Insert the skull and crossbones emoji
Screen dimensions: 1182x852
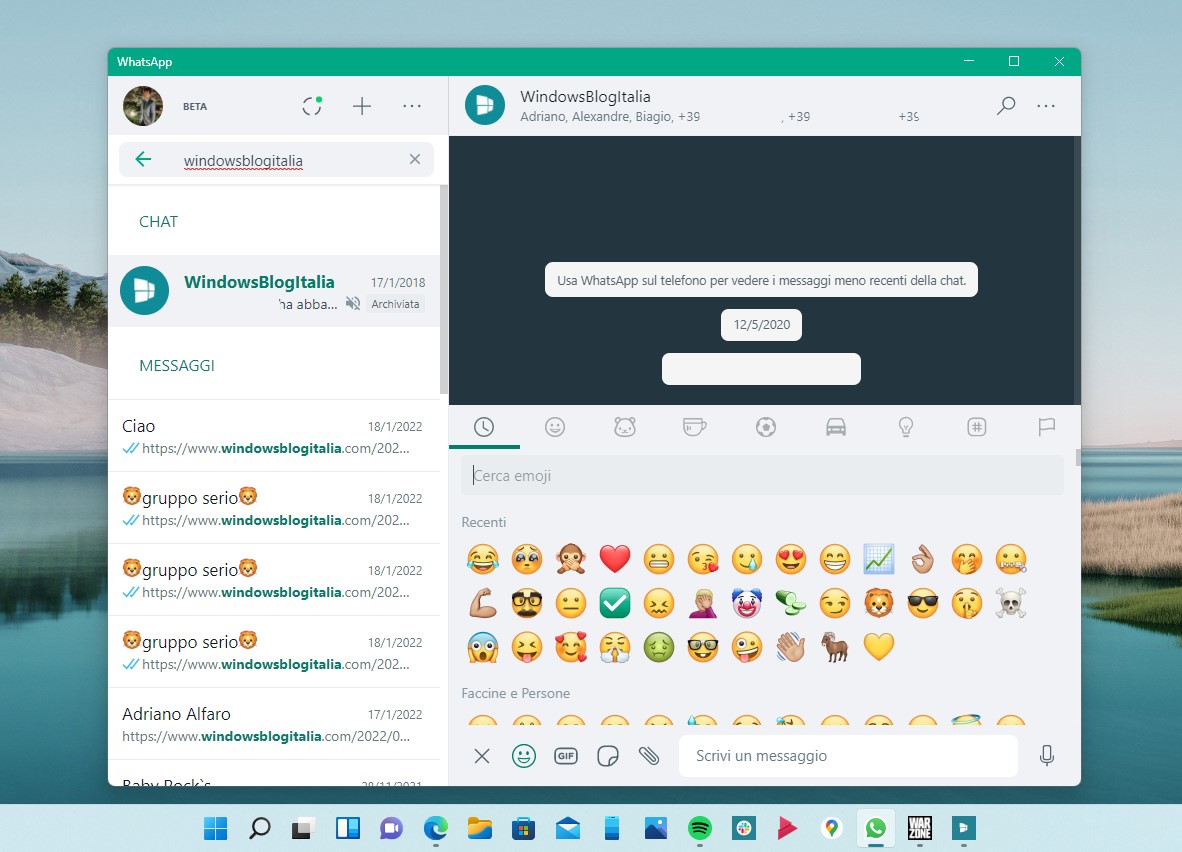pyautogui.click(x=1011, y=603)
